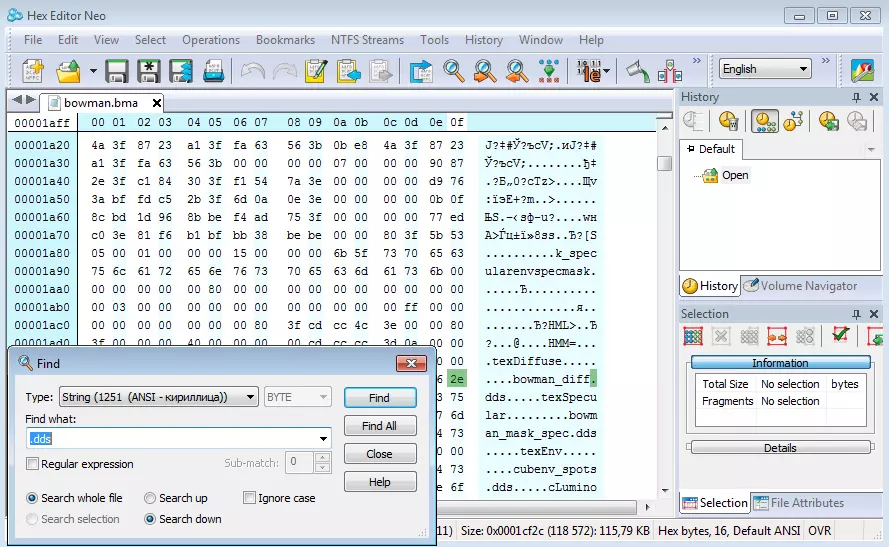Open the Operations menu
The height and width of the screenshot is (547, 889).
[x=211, y=40]
